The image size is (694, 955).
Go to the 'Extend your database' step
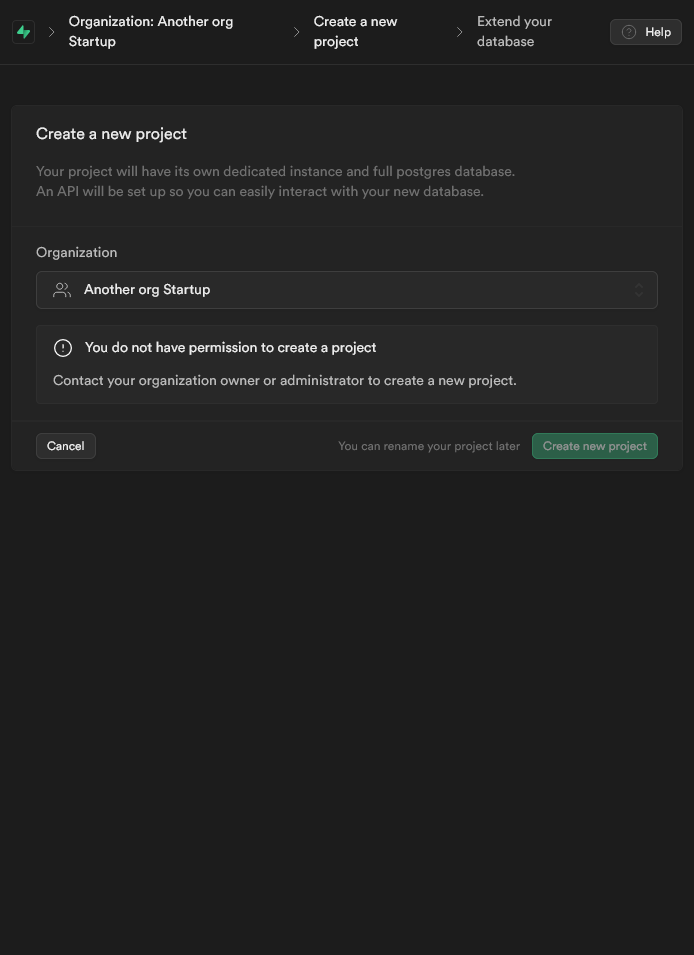[514, 32]
